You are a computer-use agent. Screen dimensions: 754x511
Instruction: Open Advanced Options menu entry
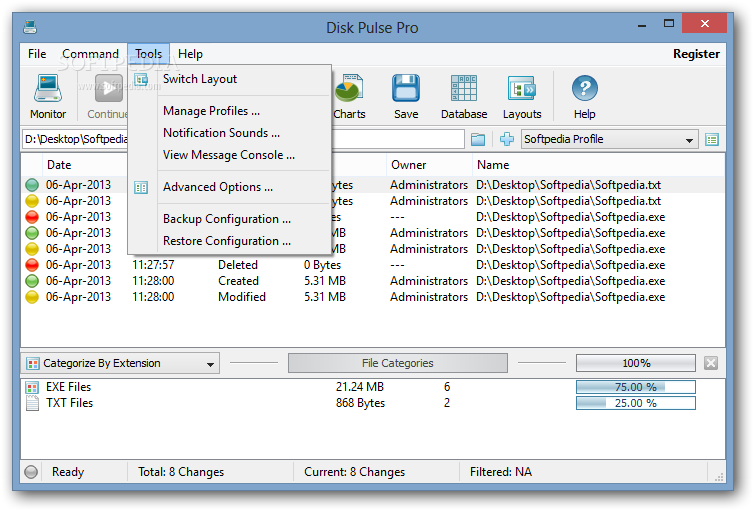click(x=230, y=187)
